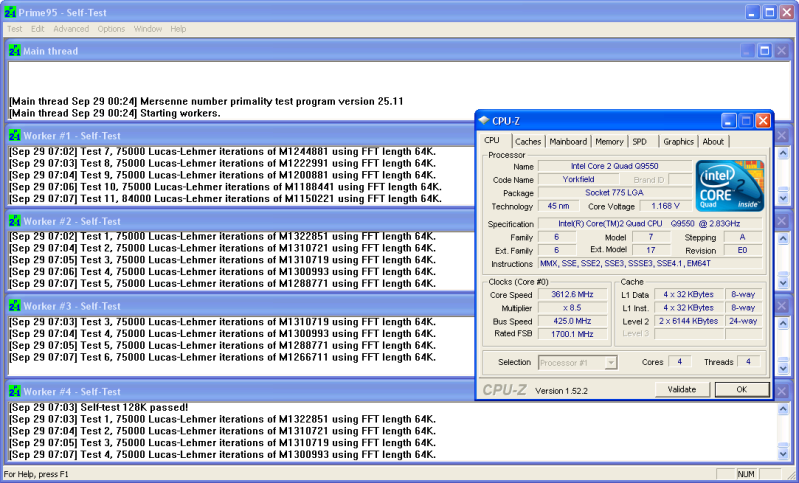Image resolution: width=799 pixels, height=483 pixels.
Task: Click the Multiplier value x 8.5
Action: coord(573,308)
